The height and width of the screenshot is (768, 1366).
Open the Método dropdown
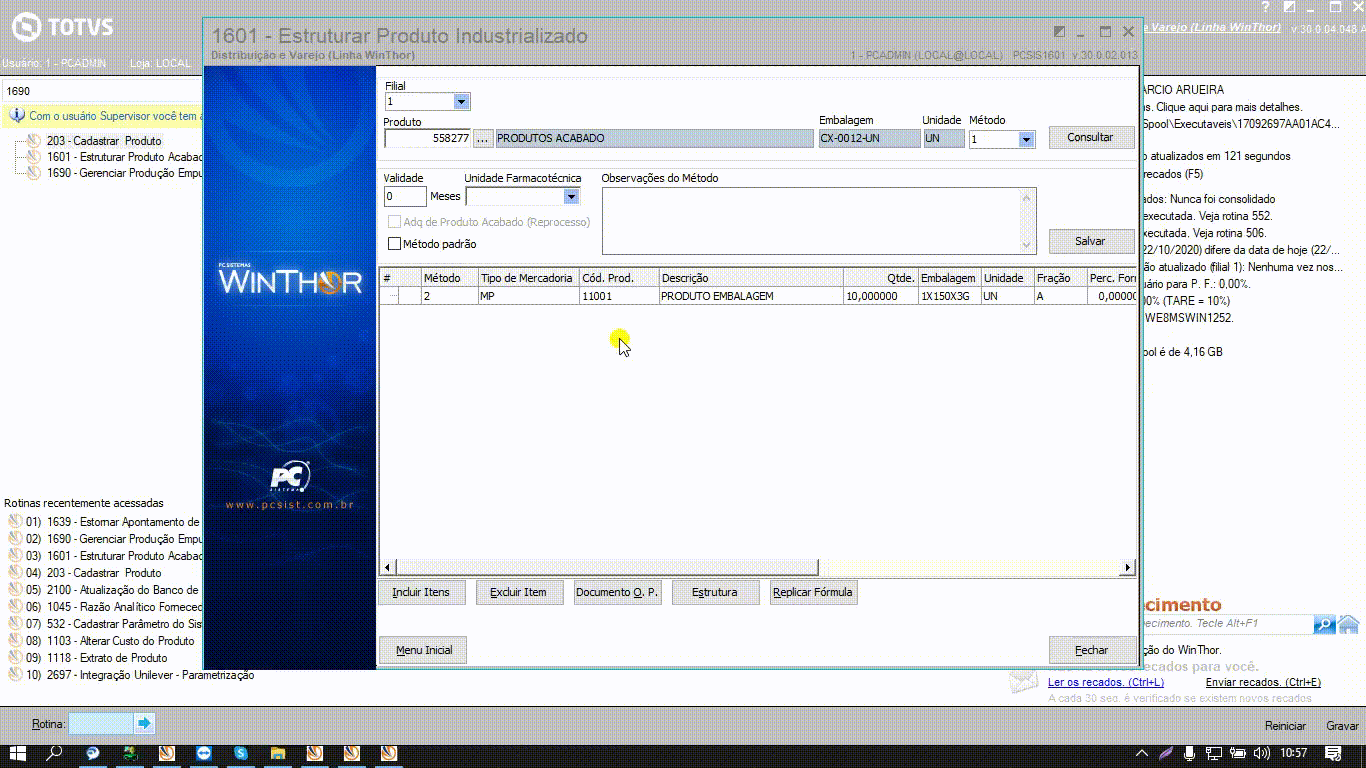pyautogui.click(x=1026, y=139)
